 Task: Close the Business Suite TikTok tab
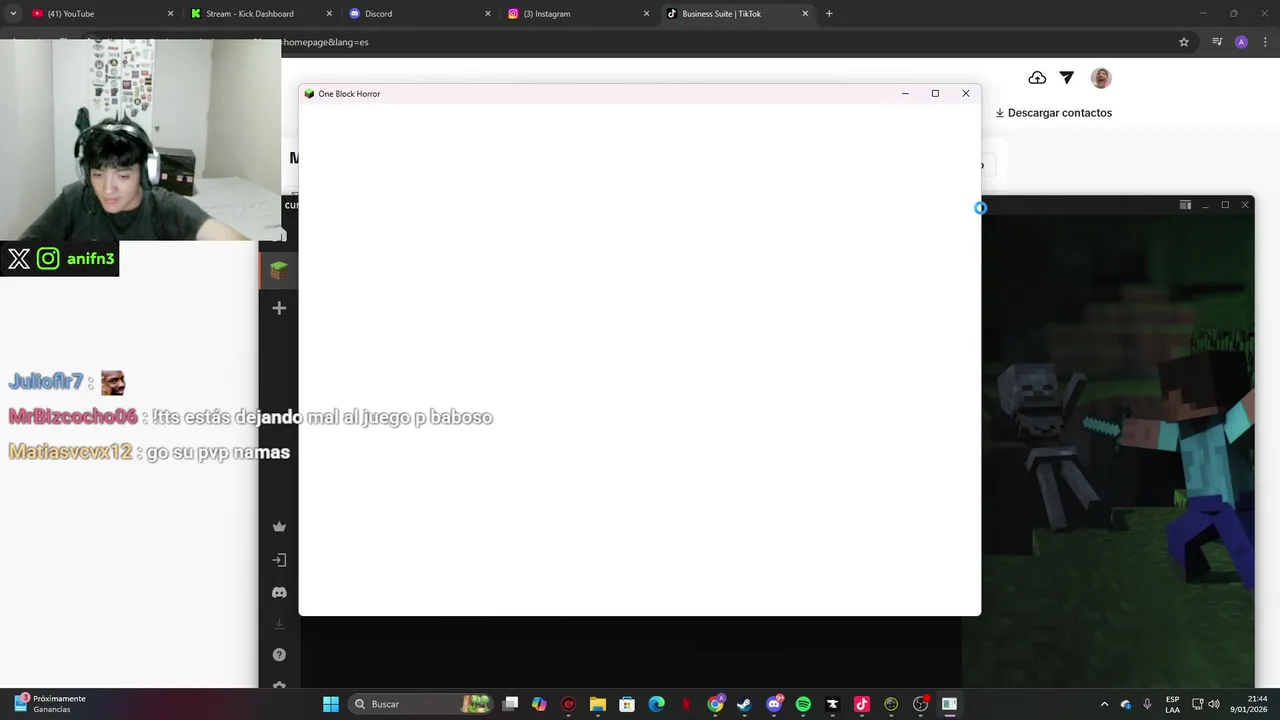[x=805, y=14]
